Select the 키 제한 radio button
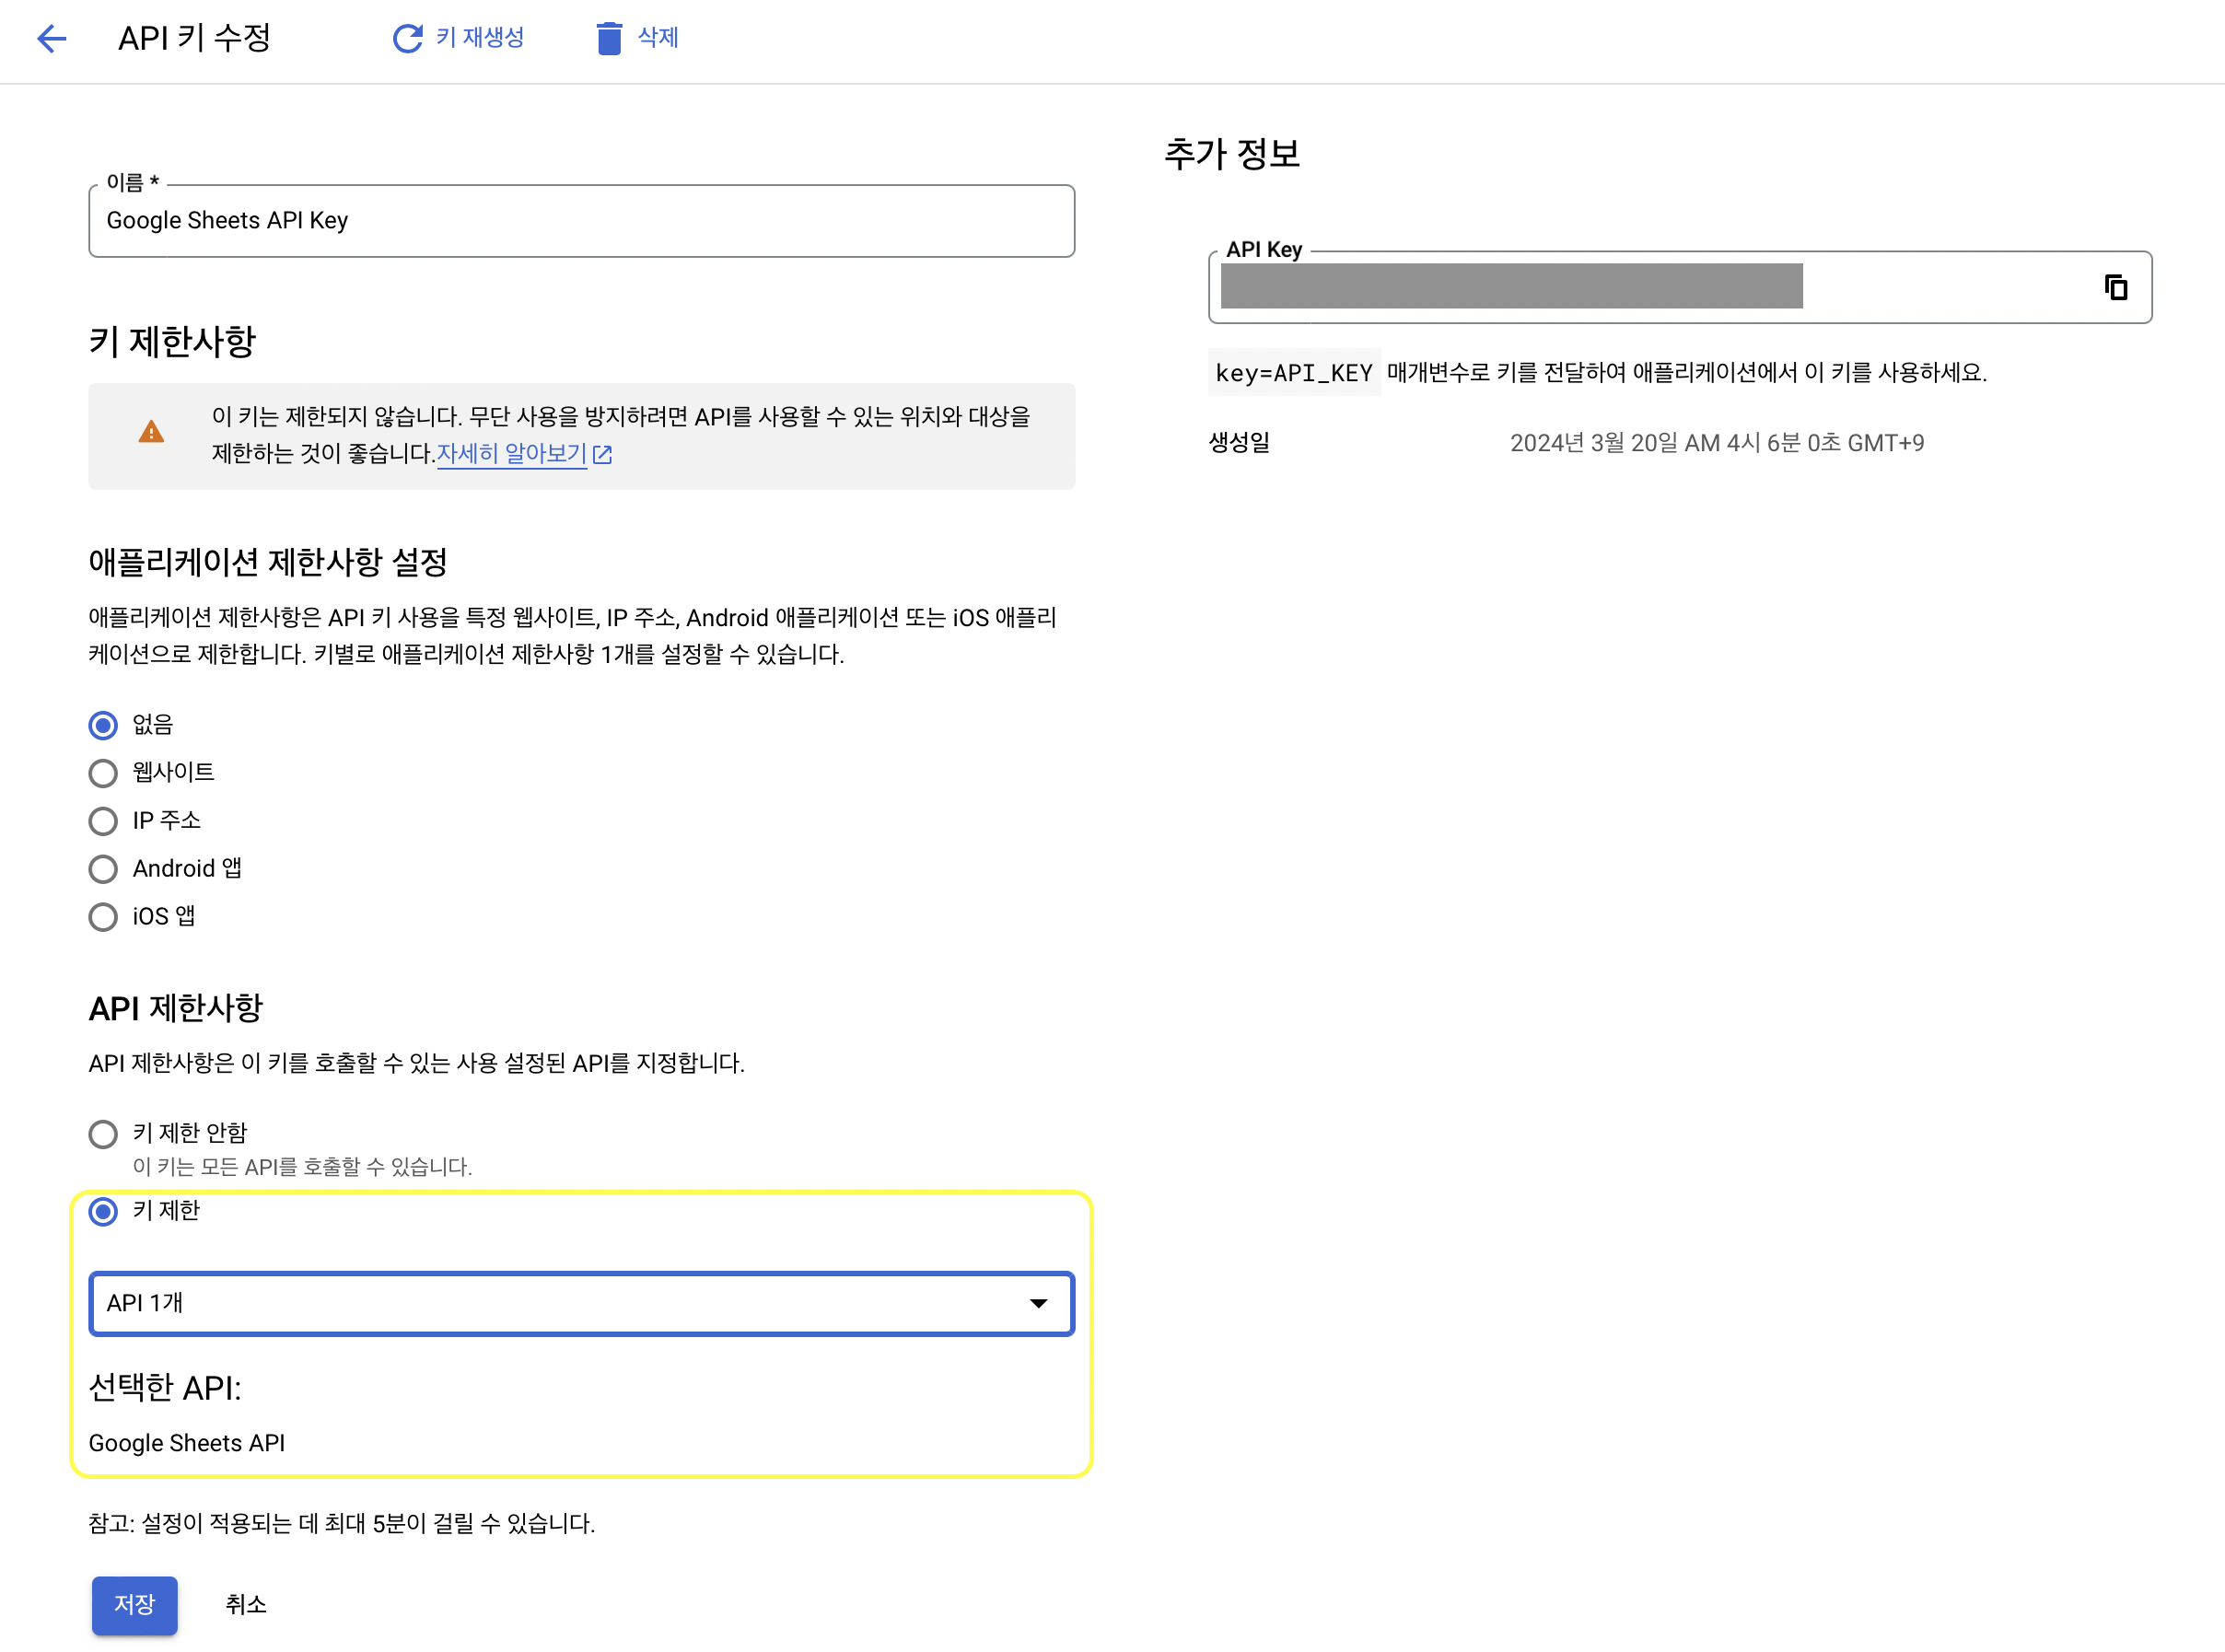Viewport: 2225px width, 1652px height. 103,1212
